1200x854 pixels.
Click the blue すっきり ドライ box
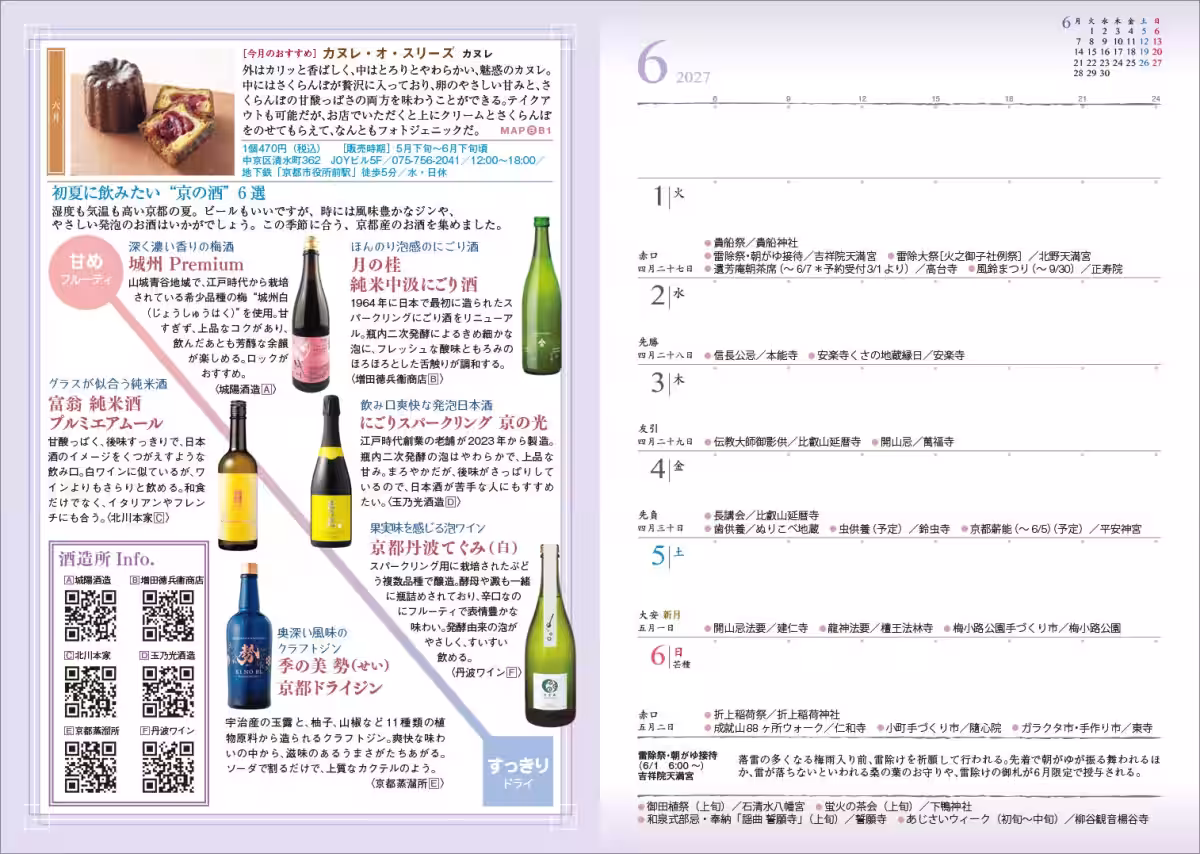coord(518,772)
